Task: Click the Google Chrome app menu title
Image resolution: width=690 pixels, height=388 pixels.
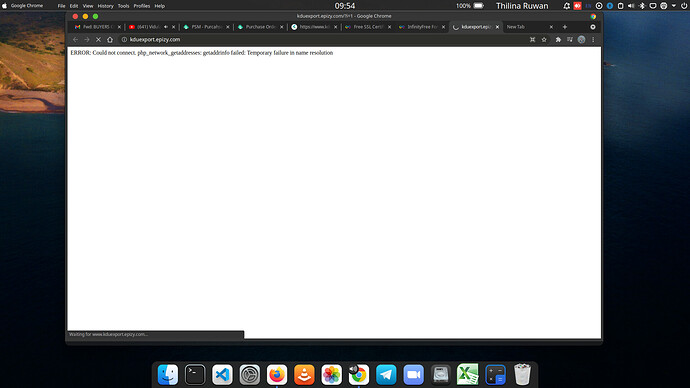Action: click(27, 6)
